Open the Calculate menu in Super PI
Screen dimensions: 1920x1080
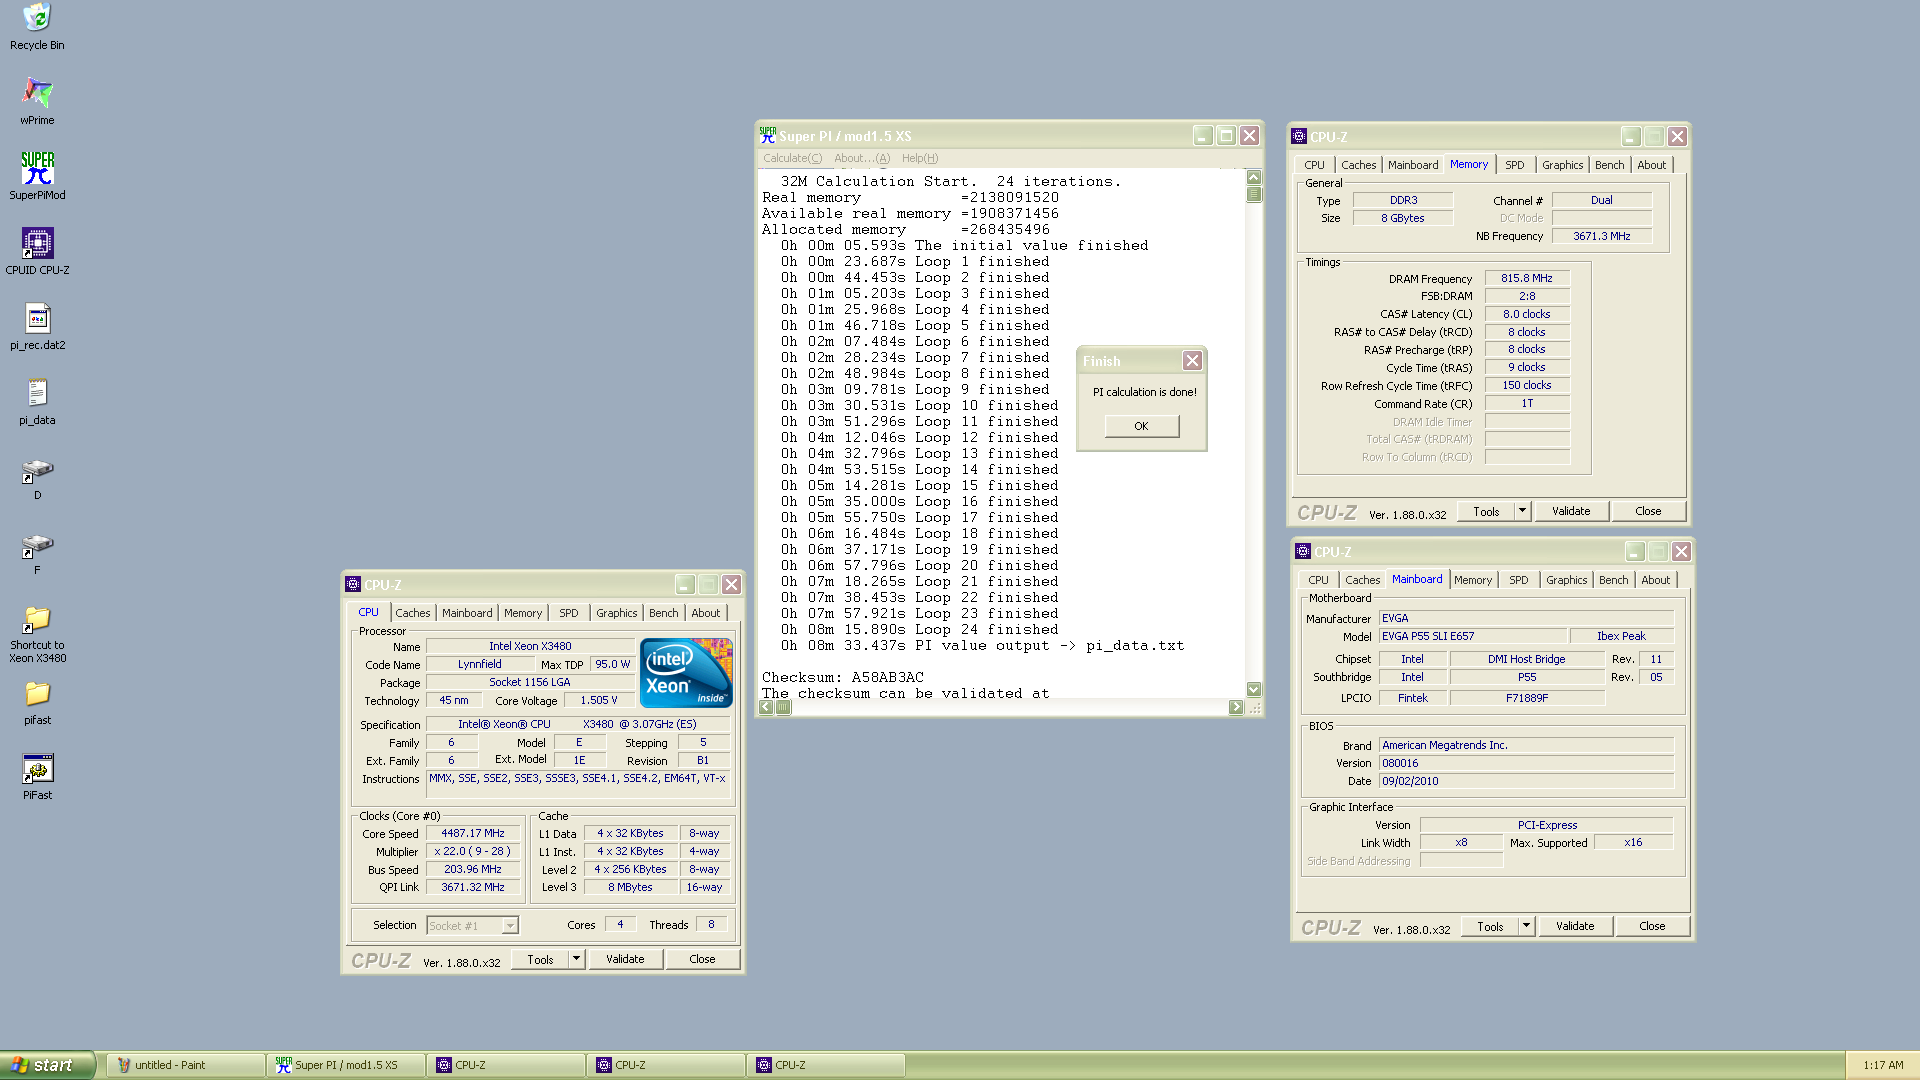[x=792, y=158]
